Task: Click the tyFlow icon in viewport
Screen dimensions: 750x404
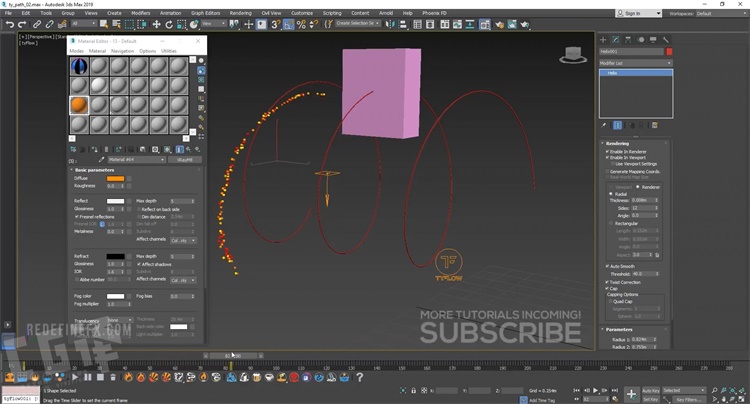Action: (x=449, y=264)
